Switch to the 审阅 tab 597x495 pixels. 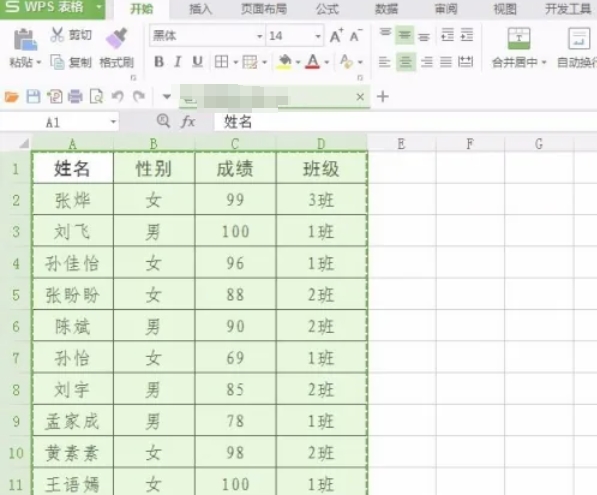[446, 9]
